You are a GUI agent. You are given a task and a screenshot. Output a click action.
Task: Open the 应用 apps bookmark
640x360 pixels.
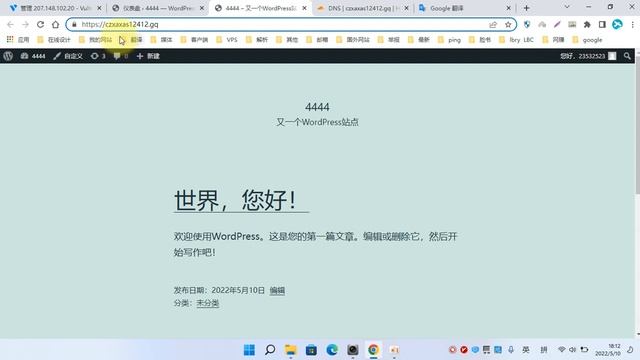(18, 40)
